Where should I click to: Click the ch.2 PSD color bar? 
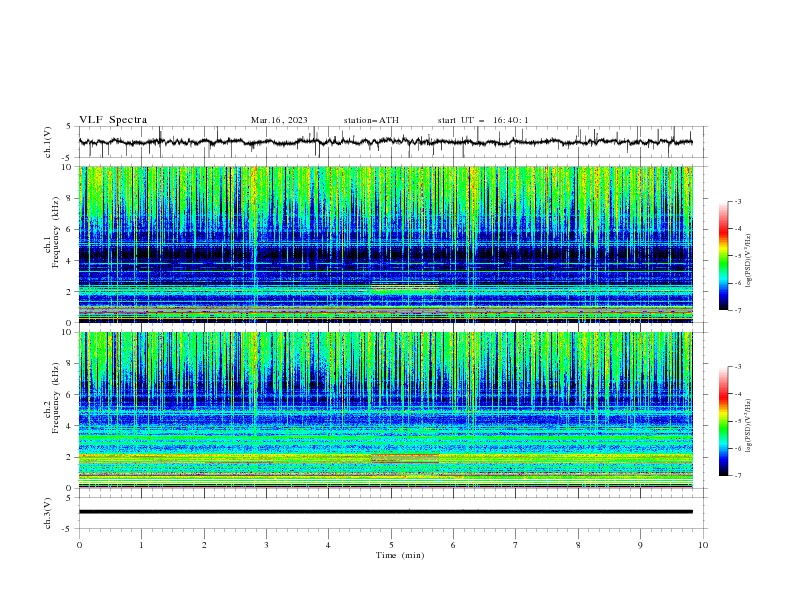[x=723, y=421]
